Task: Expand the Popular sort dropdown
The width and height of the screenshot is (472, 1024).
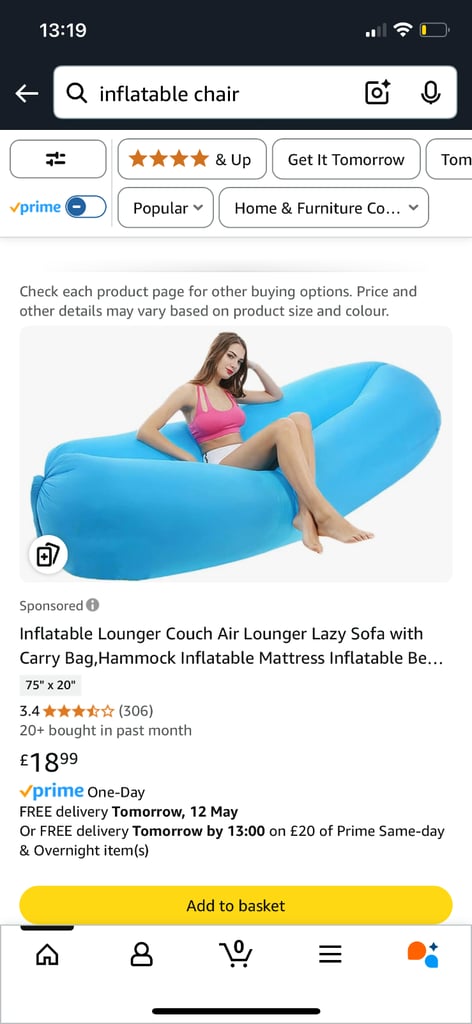Action: [165, 208]
